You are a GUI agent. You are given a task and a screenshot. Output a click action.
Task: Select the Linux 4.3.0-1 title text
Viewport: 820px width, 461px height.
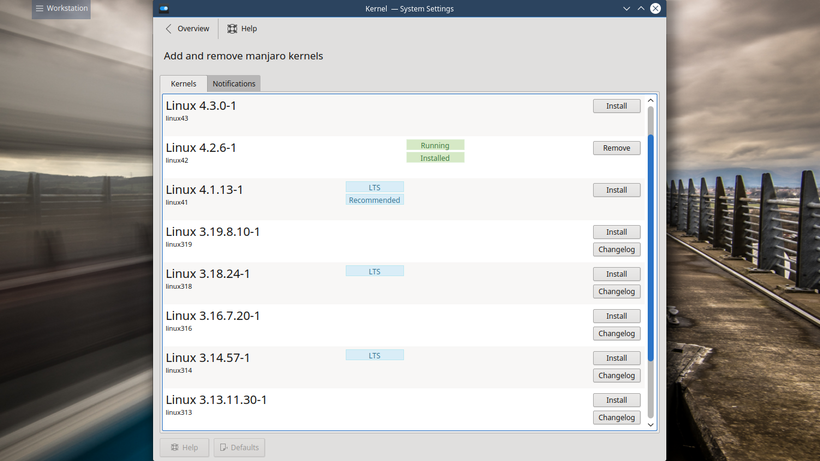[x=201, y=106]
